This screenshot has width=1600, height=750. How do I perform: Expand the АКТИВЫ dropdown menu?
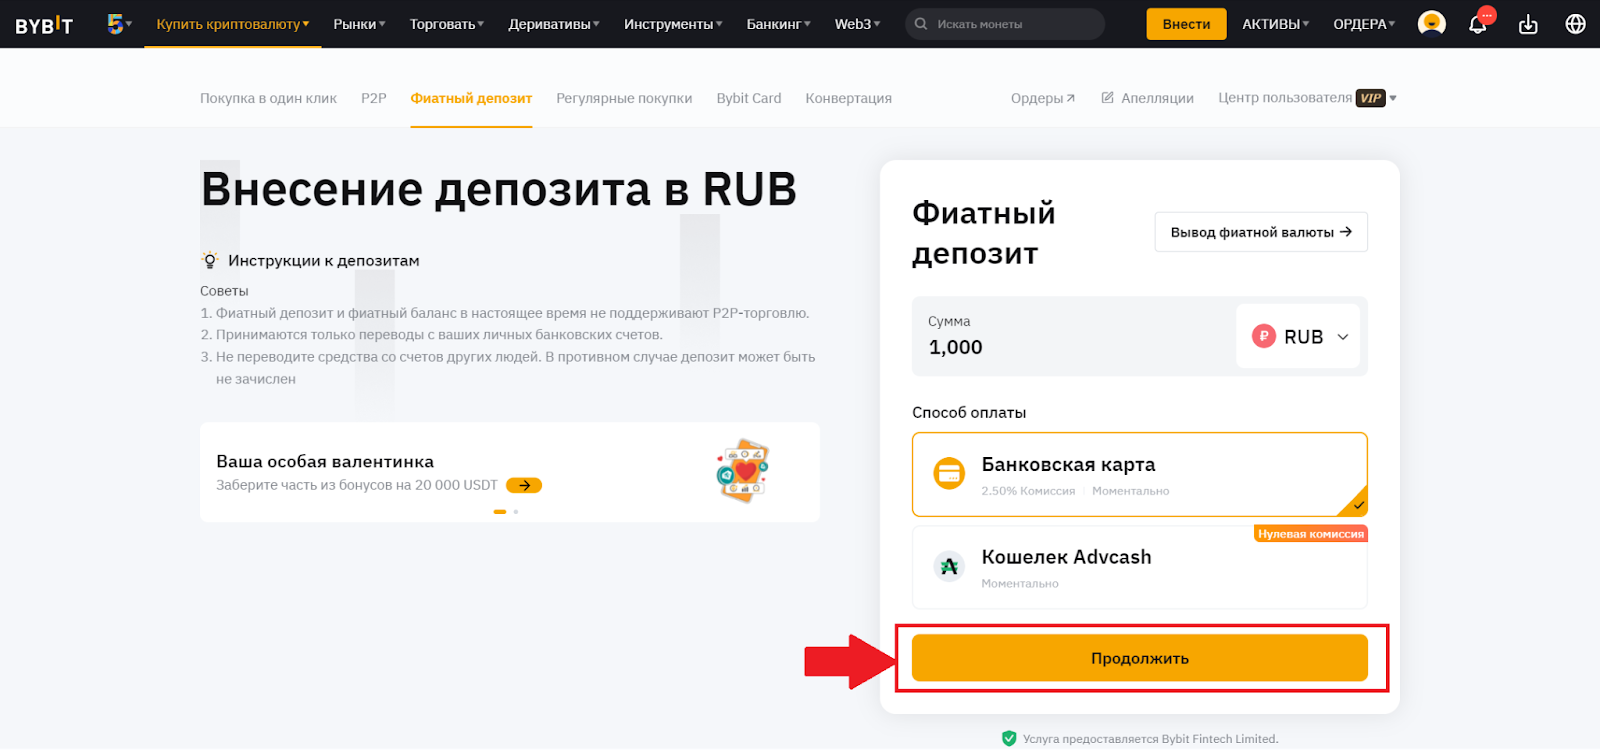click(1275, 24)
